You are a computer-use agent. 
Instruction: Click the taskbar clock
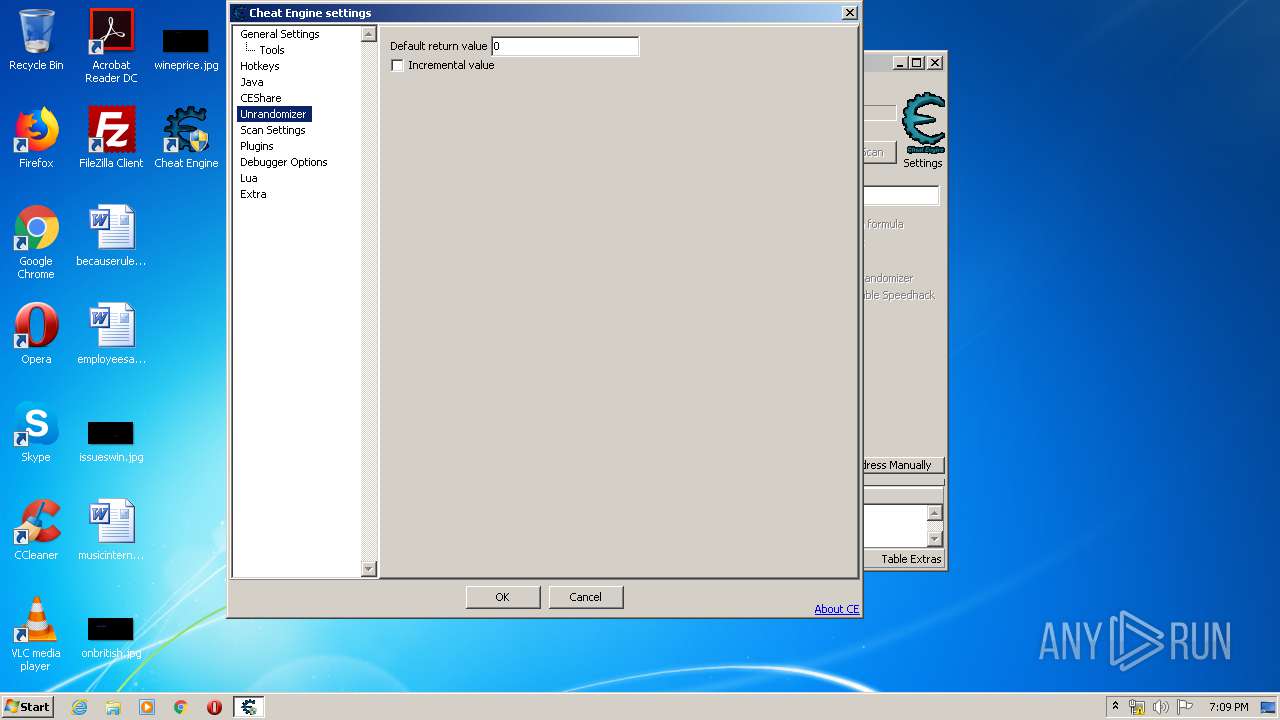click(1229, 707)
